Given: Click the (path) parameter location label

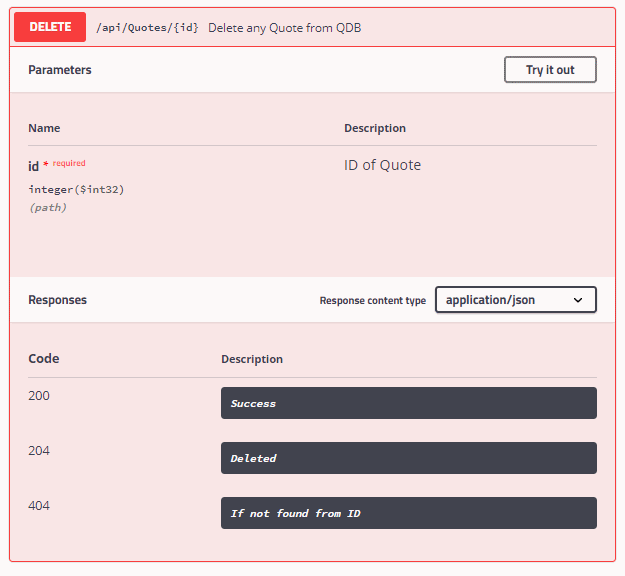Looking at the screenshot, I should 47,207.
